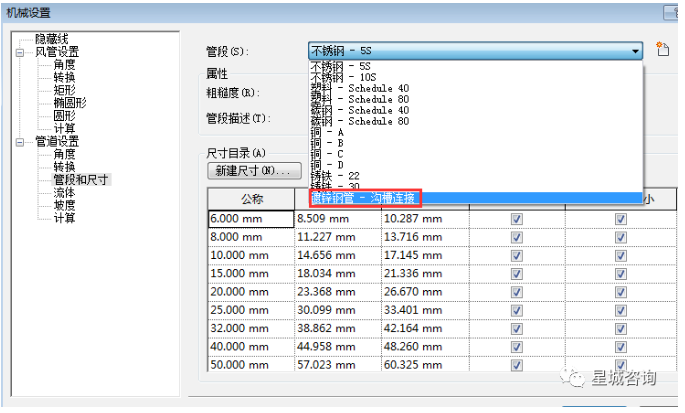685x413 pixels.
Task: Choose 镀锌钢管 - 沟槽连接 option
Action: (x=476, y=198)
